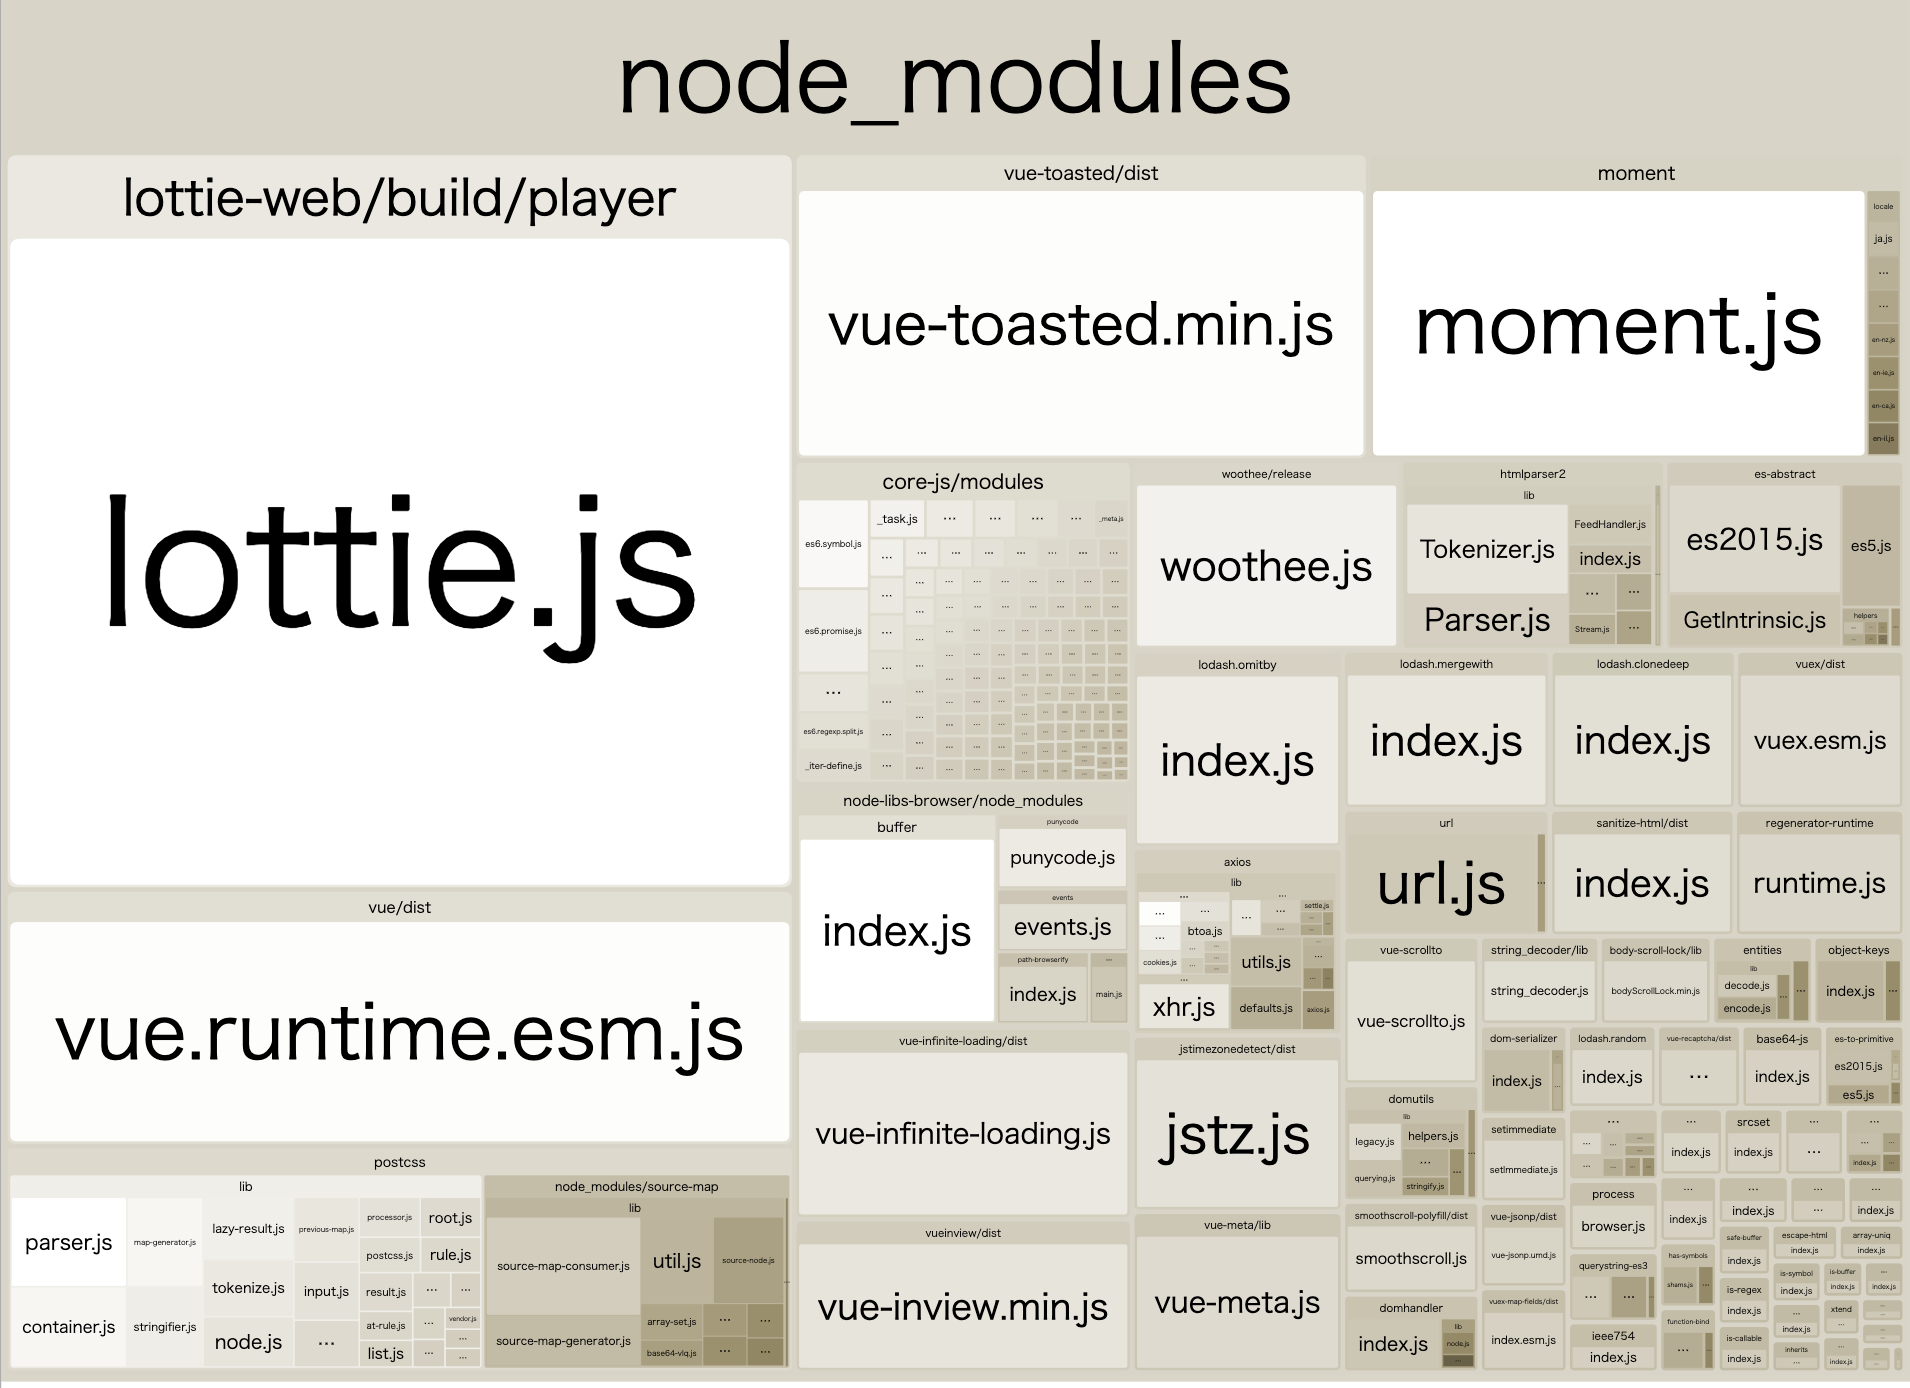Click the _task.js block
This screenshot has width=1910, height=1388.
pos(897,519)
